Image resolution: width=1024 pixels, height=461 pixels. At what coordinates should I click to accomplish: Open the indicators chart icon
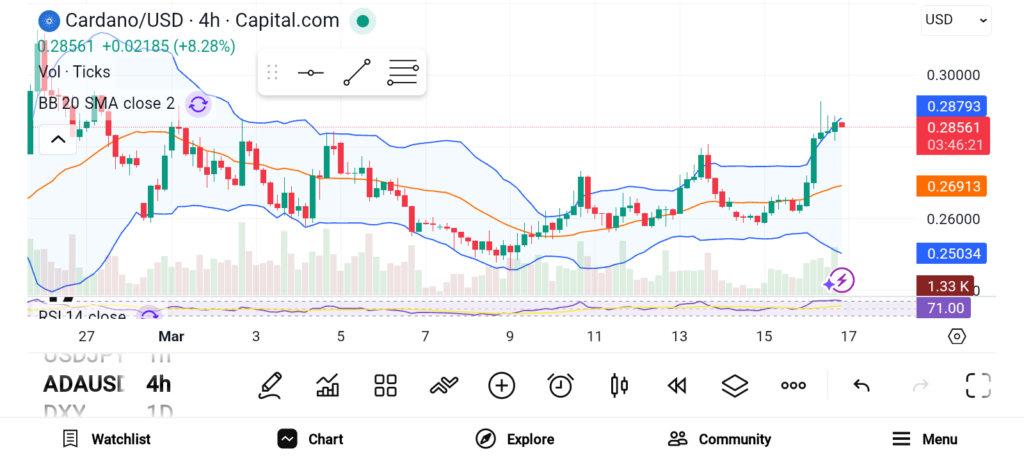click(x=327, y=385)
